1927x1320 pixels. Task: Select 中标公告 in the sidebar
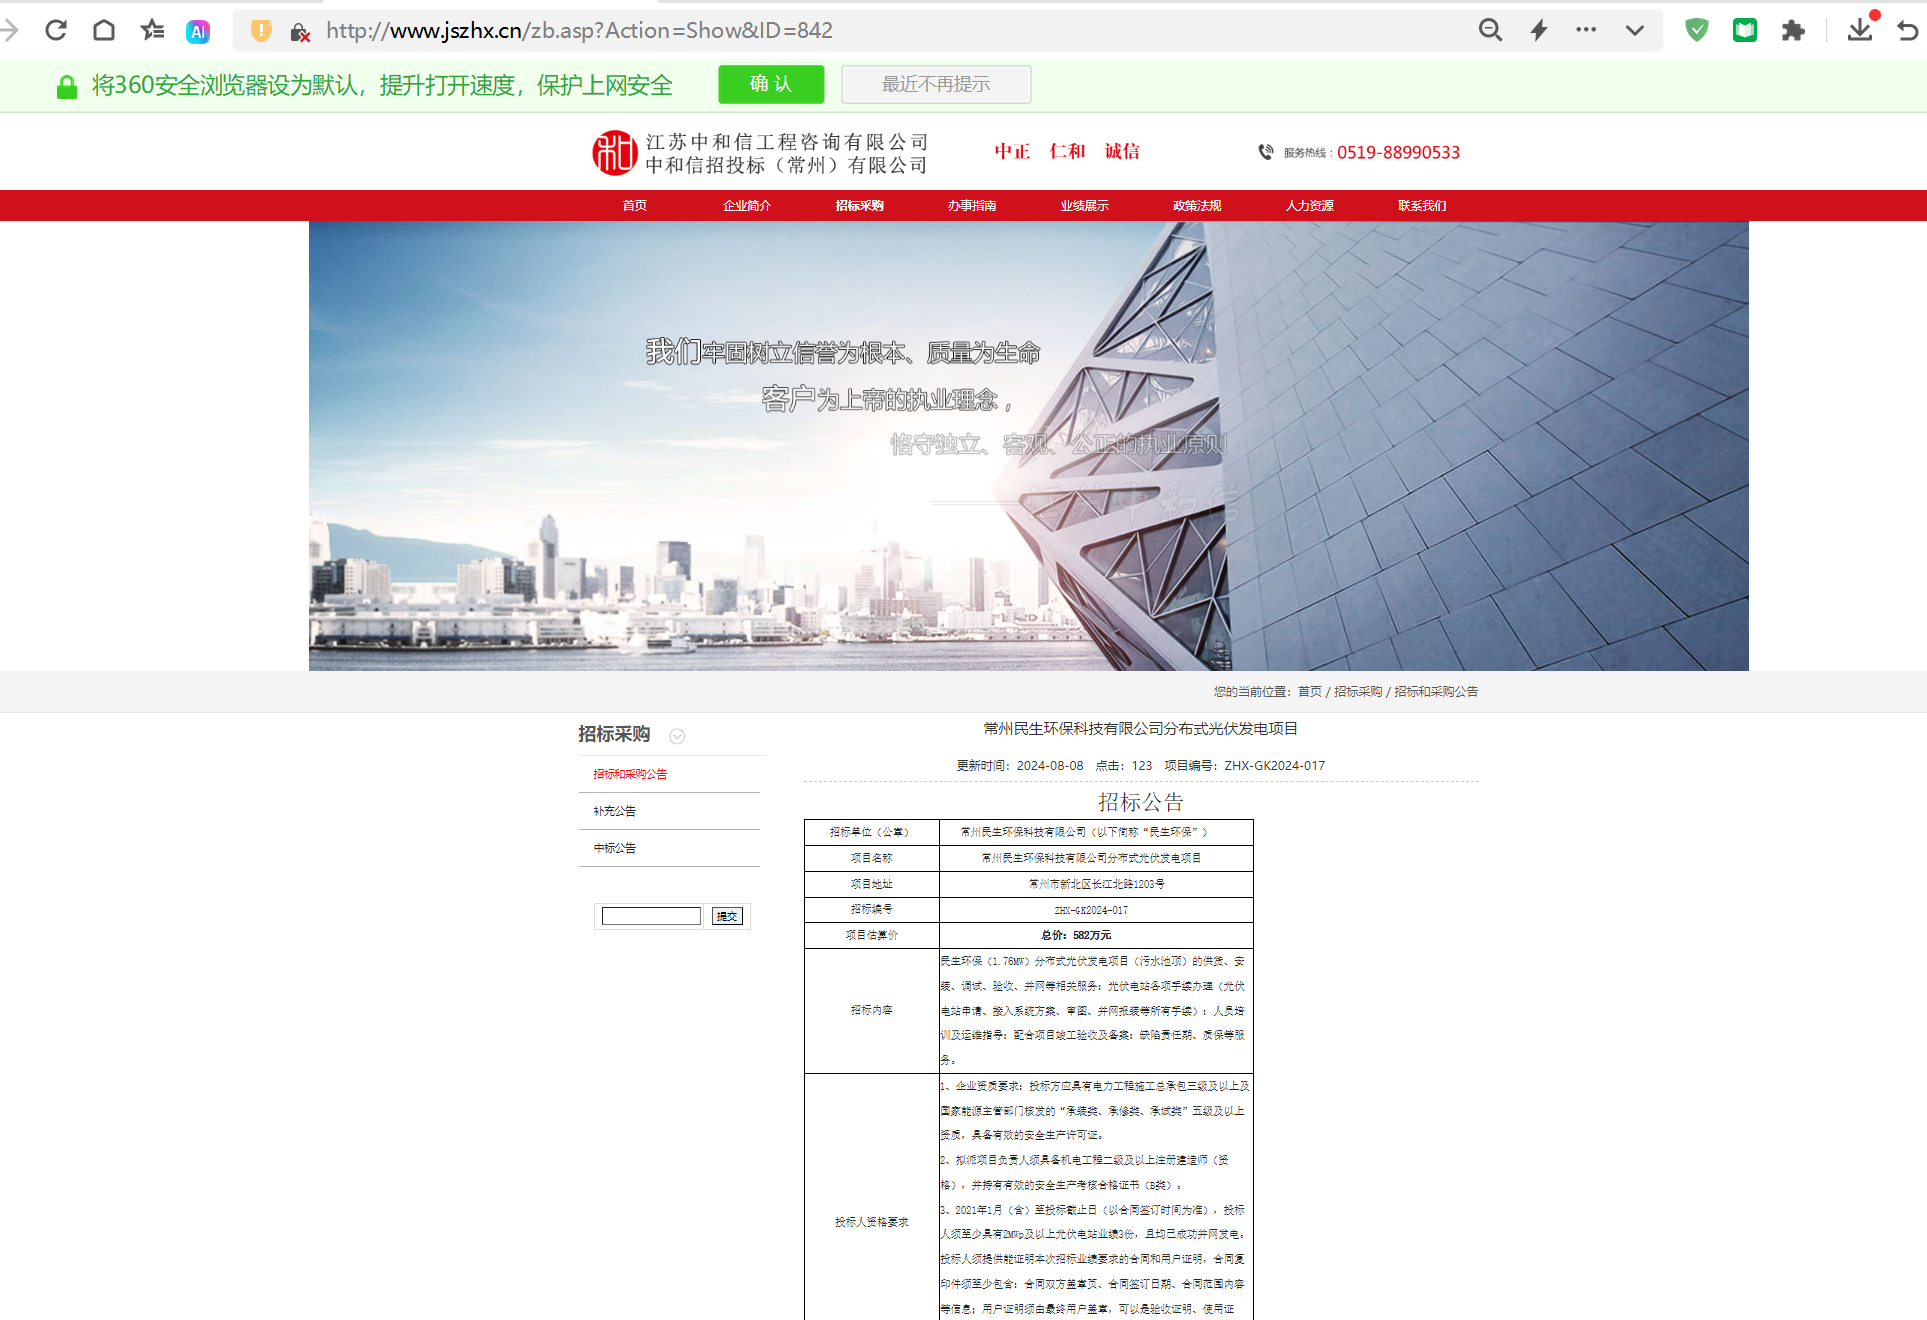(615, 848)
